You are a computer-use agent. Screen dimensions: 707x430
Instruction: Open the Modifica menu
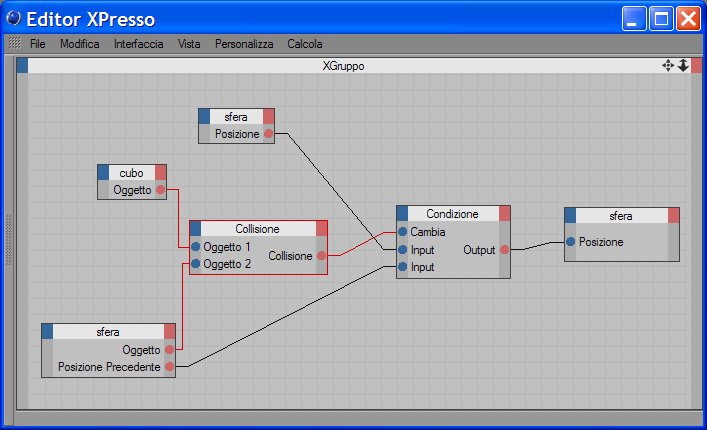pos(79,44)
